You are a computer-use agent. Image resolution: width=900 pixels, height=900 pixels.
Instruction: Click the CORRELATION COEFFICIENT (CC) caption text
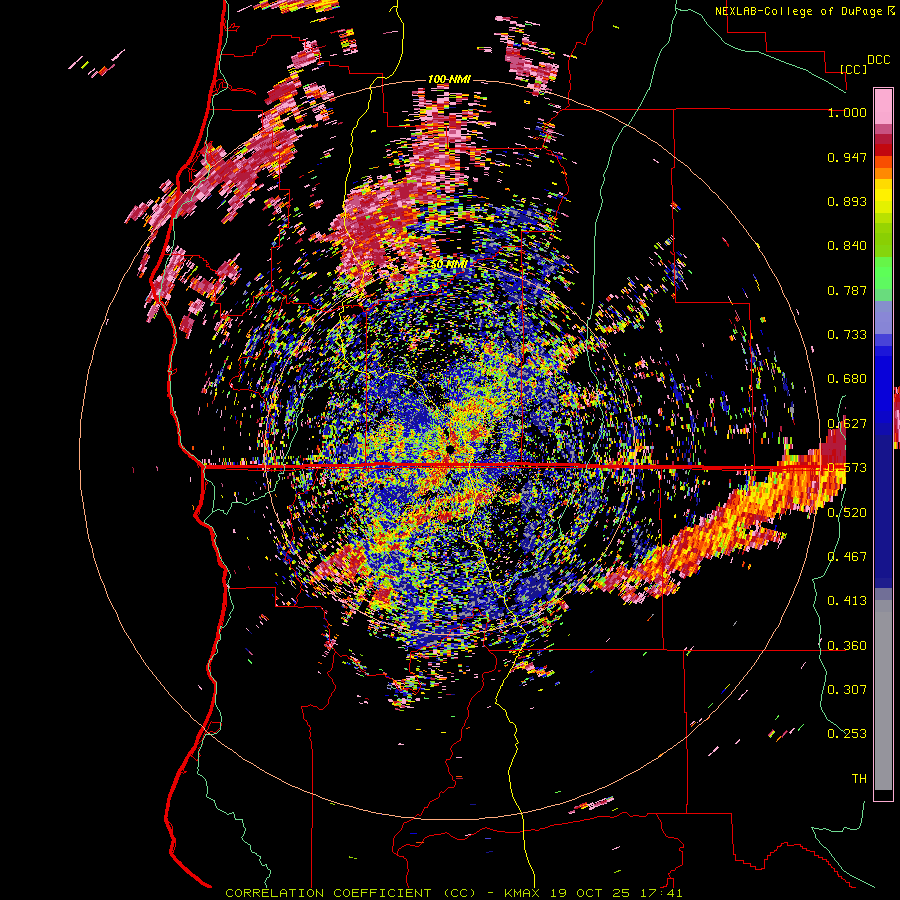click(351, 893)
